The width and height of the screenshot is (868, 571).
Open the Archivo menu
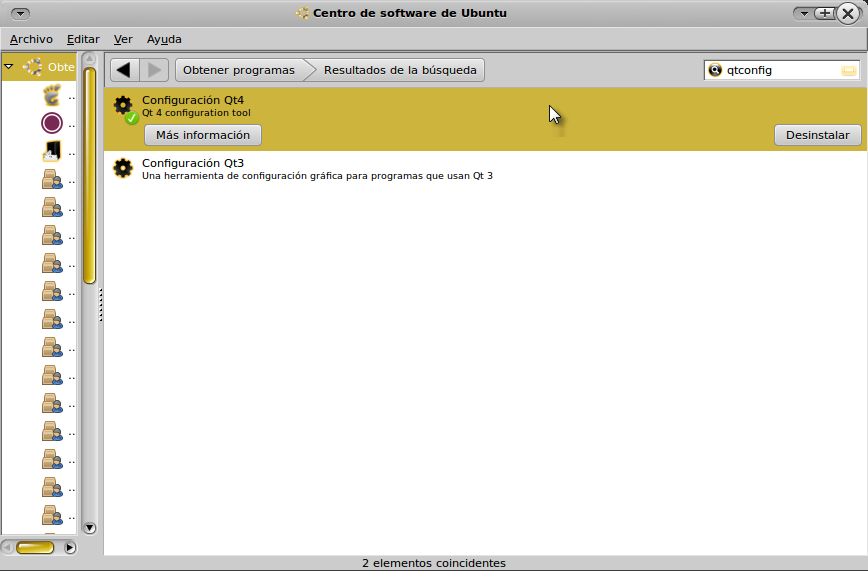[31, 39]
